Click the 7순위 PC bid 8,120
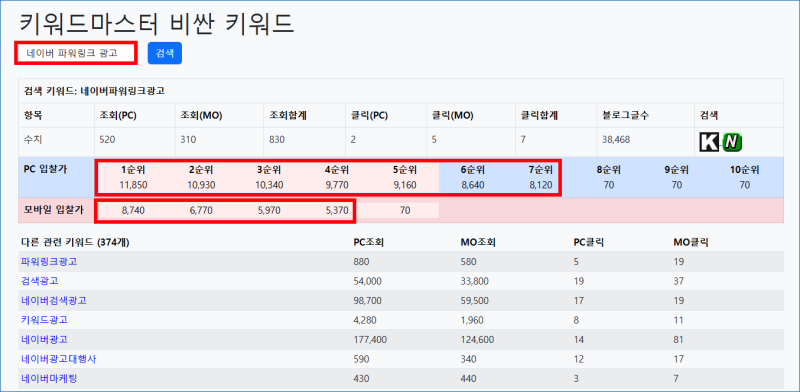The height and width of the screenshot is (392, 800). [x=541, y=185]
